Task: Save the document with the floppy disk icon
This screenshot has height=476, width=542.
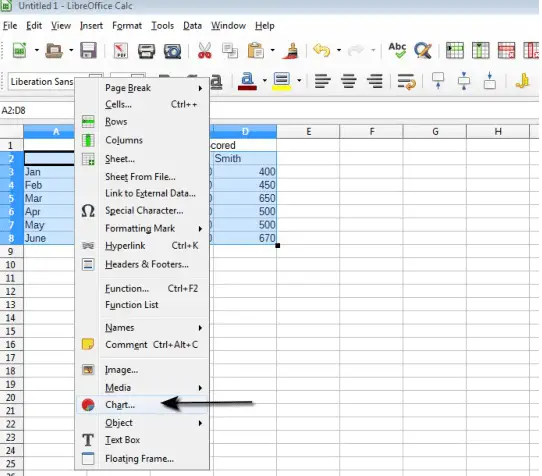Action: [x=88, y=50]
